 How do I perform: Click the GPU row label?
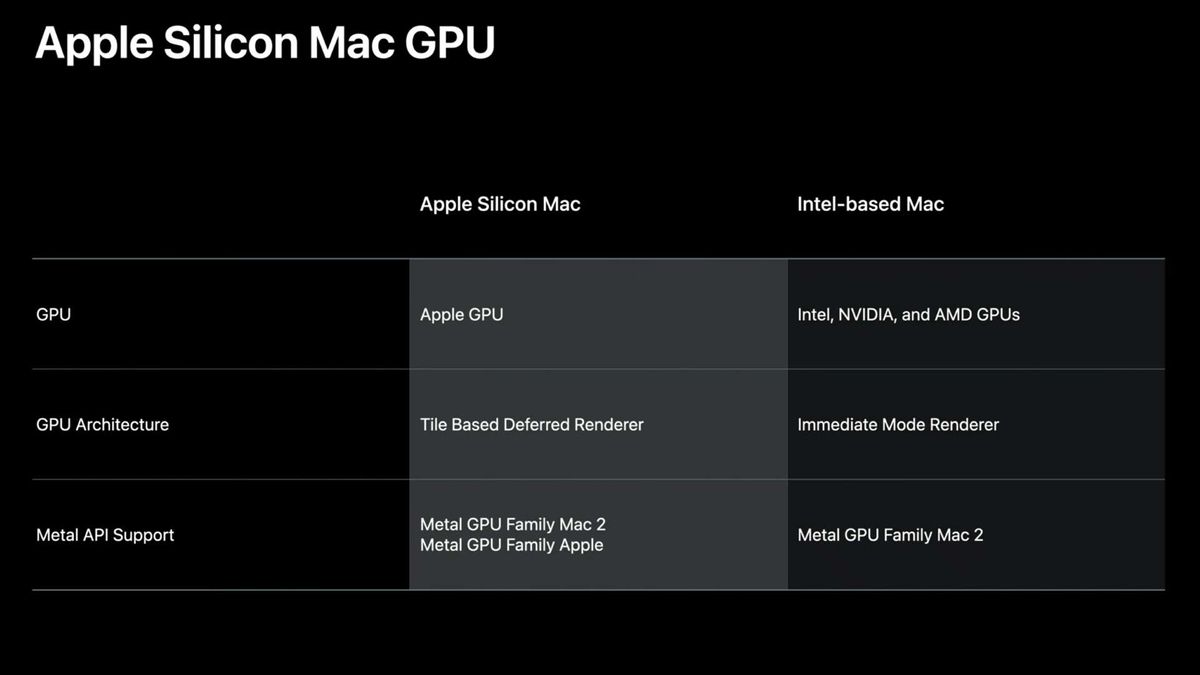click(x=53, y=314)
